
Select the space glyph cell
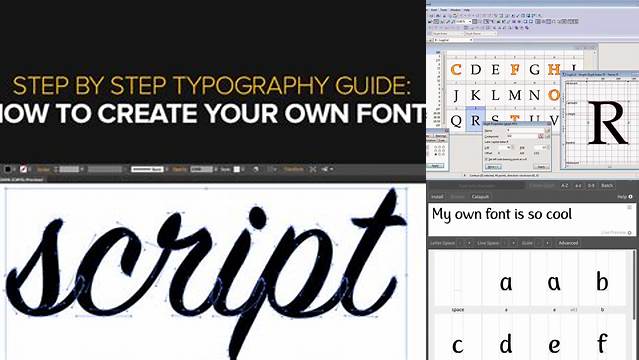pos(457,281)
